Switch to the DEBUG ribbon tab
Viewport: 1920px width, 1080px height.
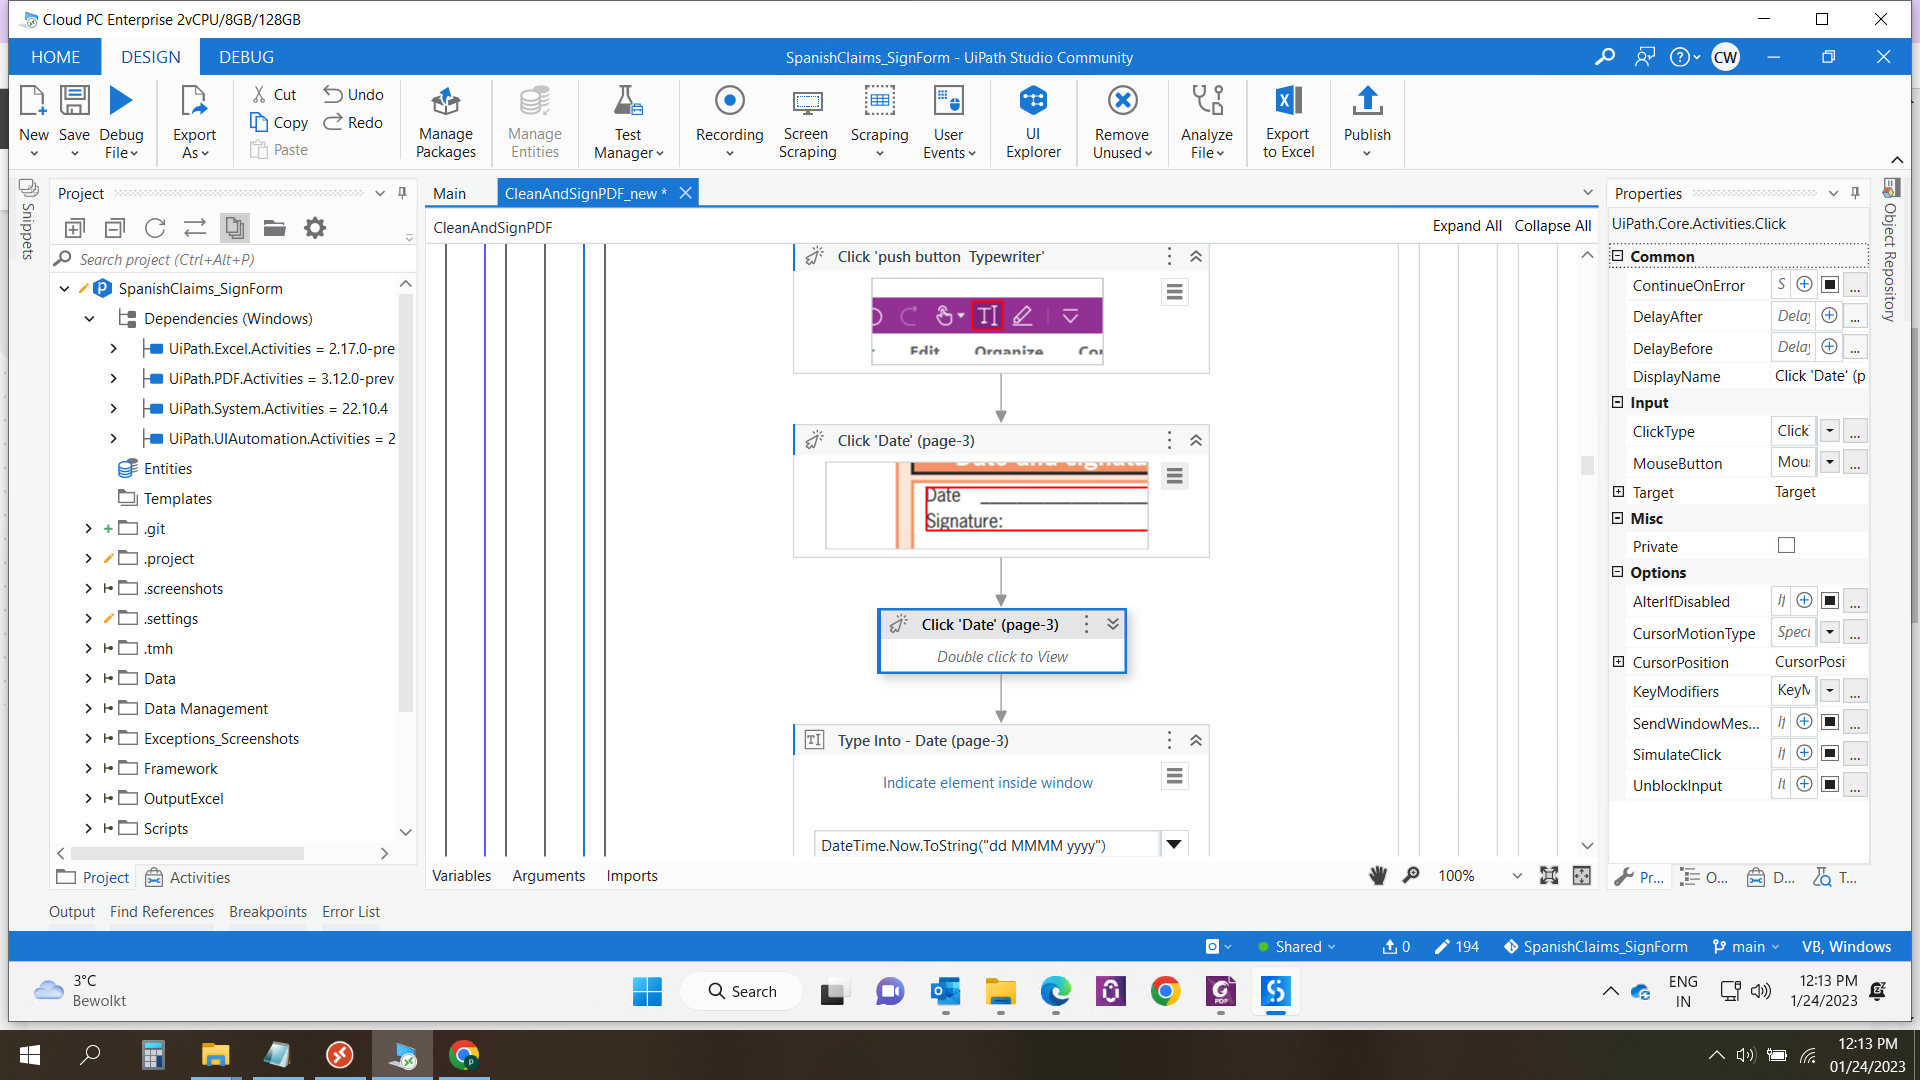point(246,57)
